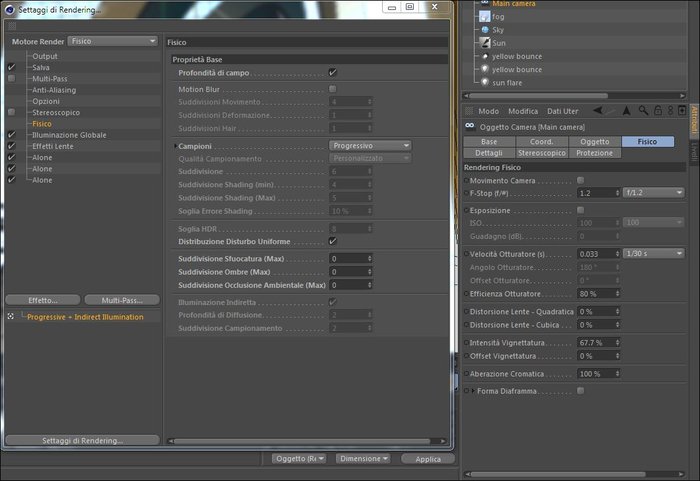
Task: Open the magnifier search in Attributes panel
Action: [x=643, y=110]
